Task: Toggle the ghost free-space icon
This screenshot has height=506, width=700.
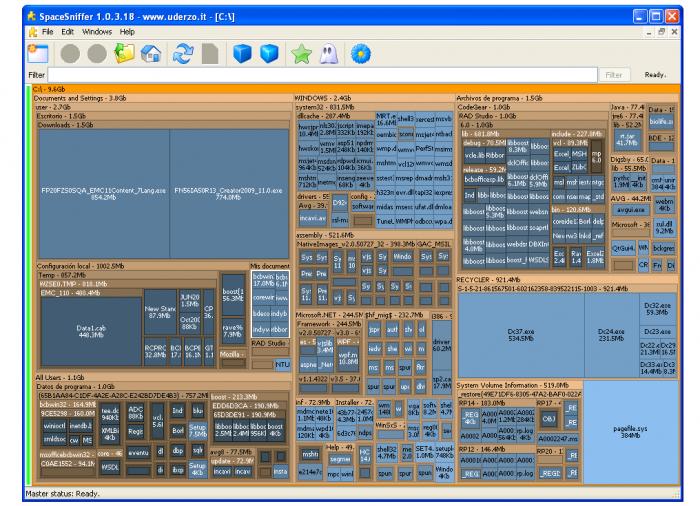Action: coord(328,54)
